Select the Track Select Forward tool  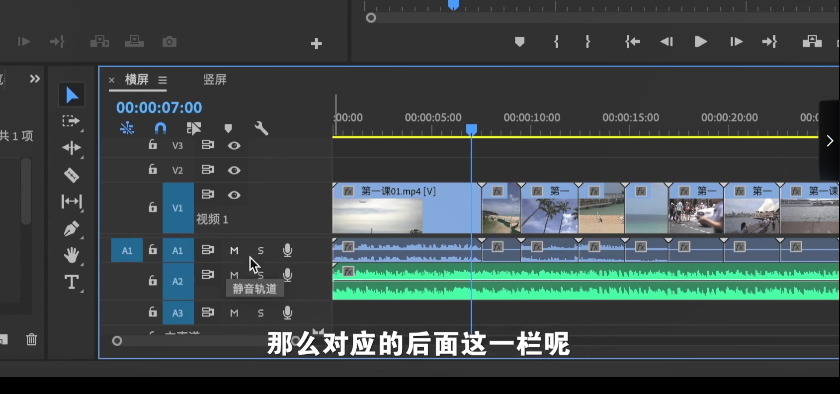(71, 121)
